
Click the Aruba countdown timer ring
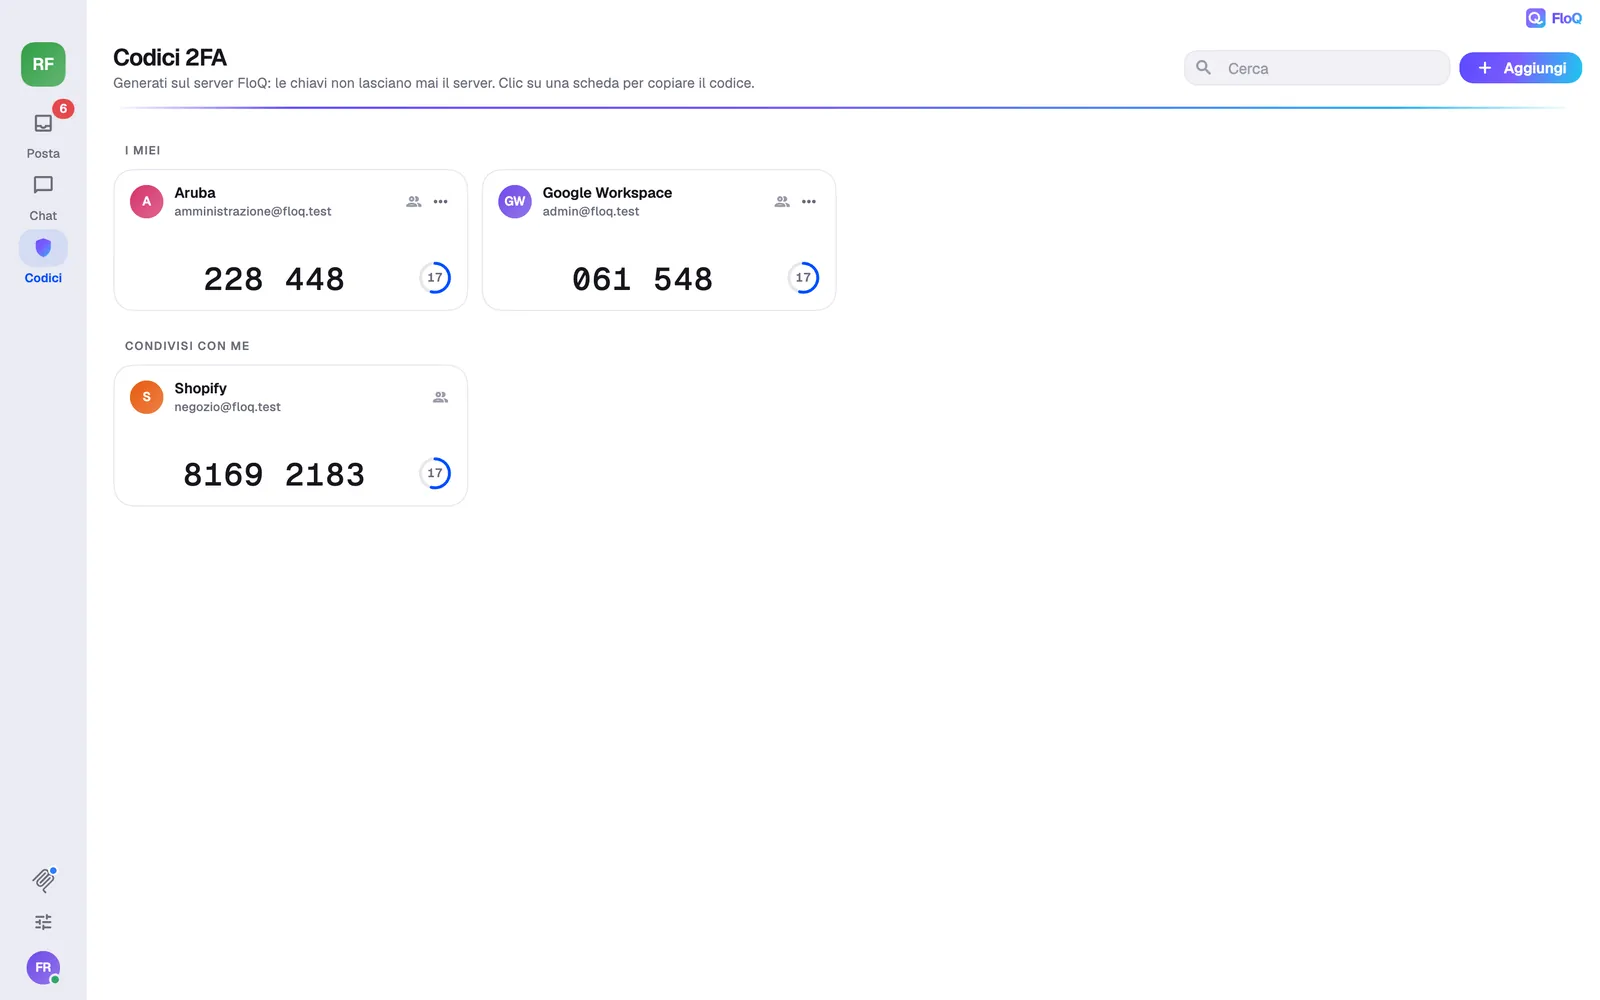tap(435, 278)
